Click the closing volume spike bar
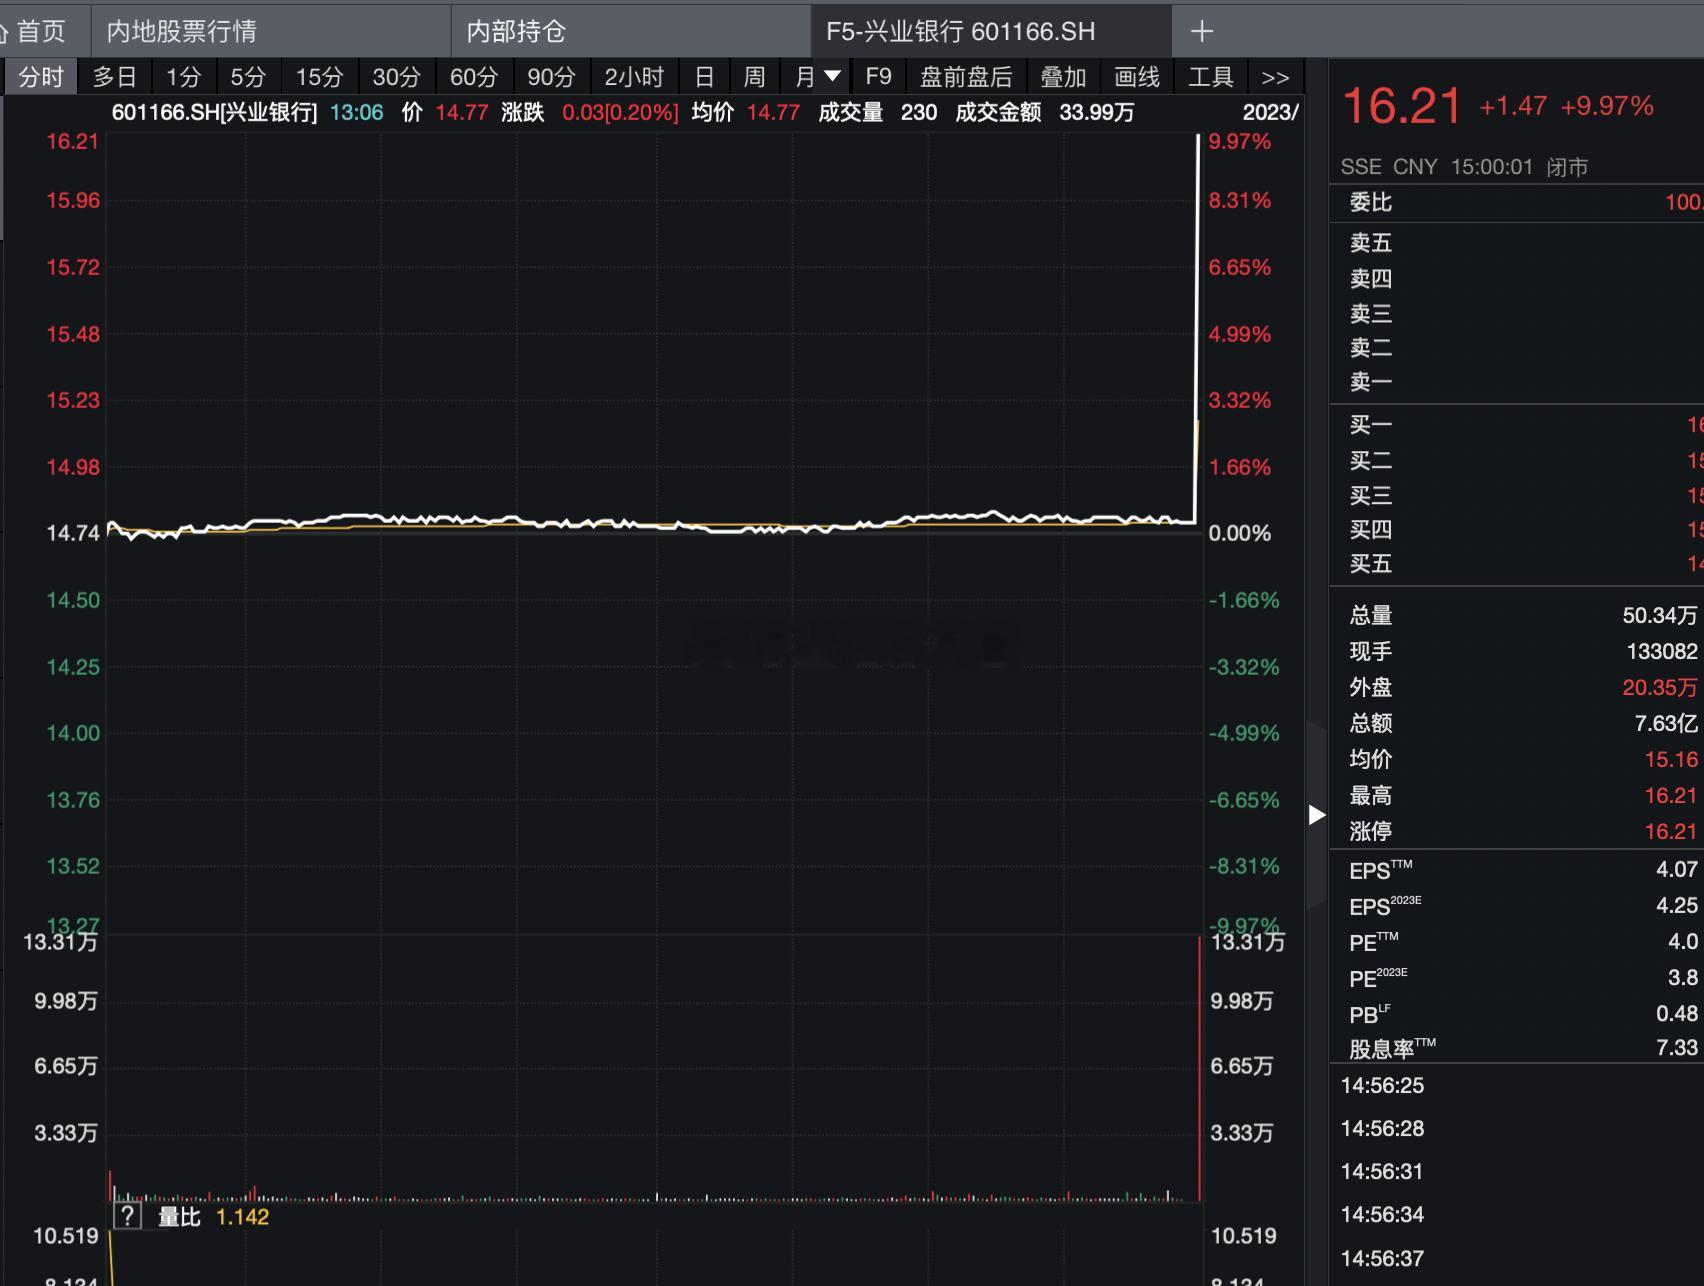Screen dimensions: 1704x1286 click(x=1198, y=1068)
